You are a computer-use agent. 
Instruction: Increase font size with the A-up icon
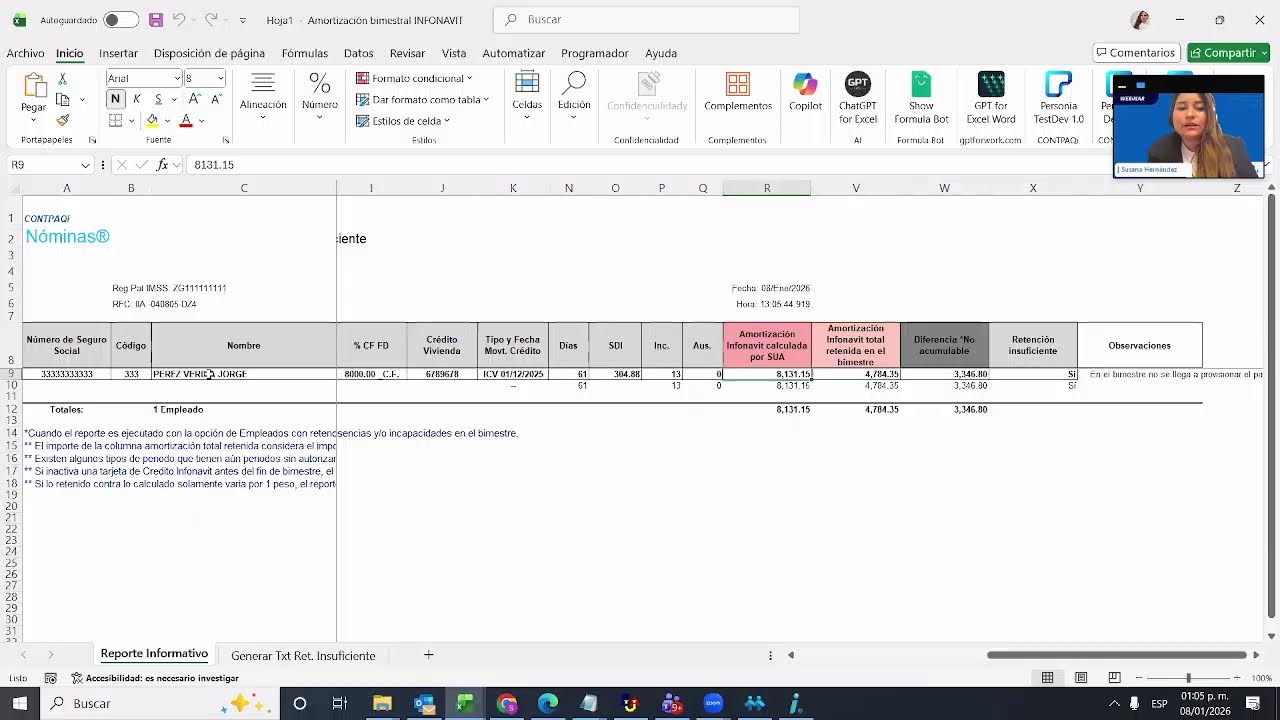coord(194,99)
